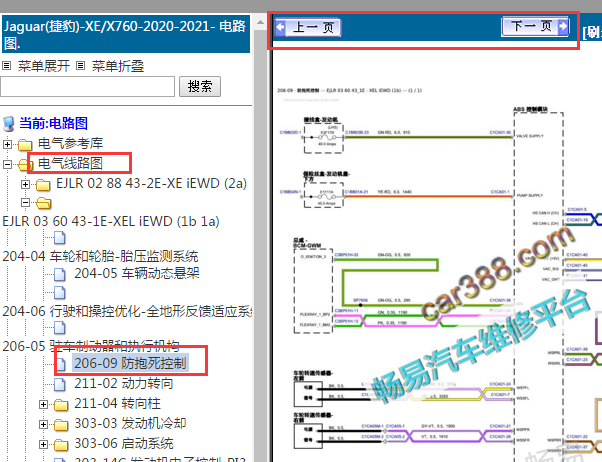Collapse the EJLR 03 60 43-1E-XEL node
The width and height of the screenshot is (602, 462).
(x=25, y=202)
